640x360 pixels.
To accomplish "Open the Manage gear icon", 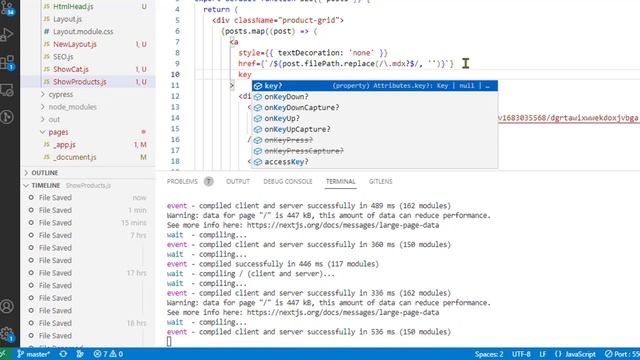I will (7, 334).
